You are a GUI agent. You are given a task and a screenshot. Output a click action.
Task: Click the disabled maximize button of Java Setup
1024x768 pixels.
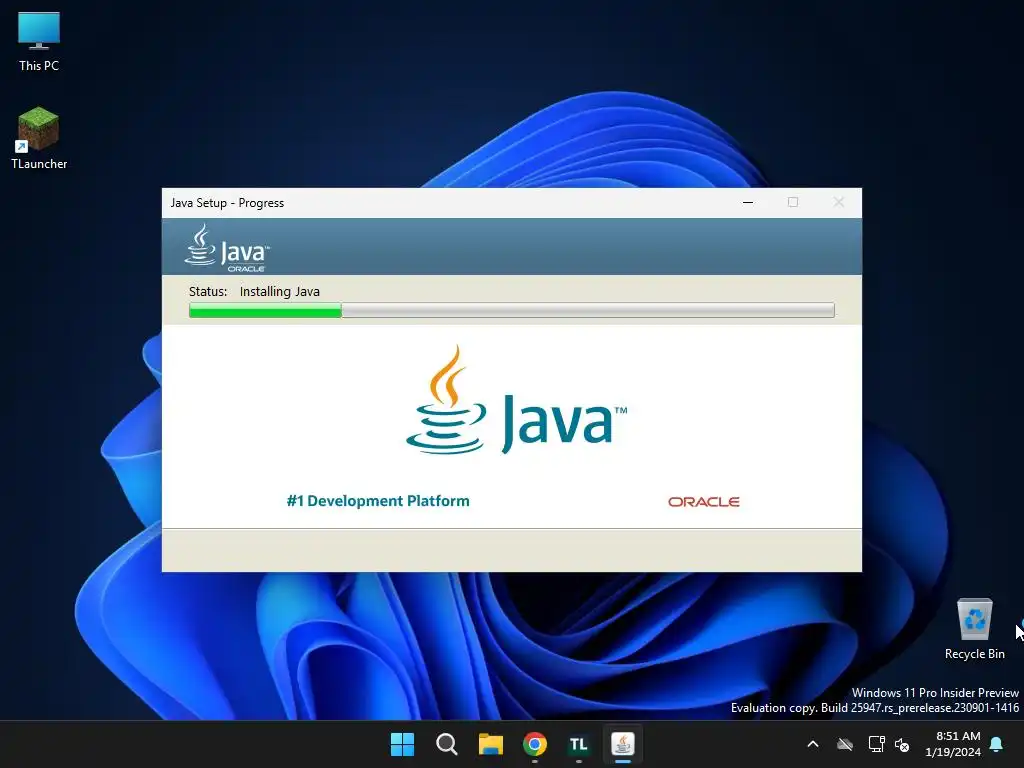[x=793, y=202]
